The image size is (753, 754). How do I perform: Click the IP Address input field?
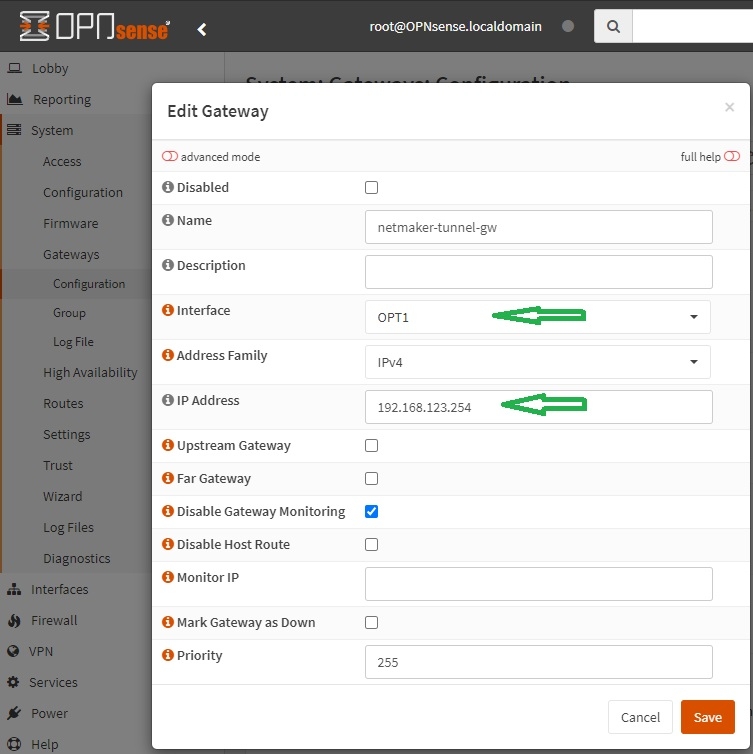[x=538, y=407]
